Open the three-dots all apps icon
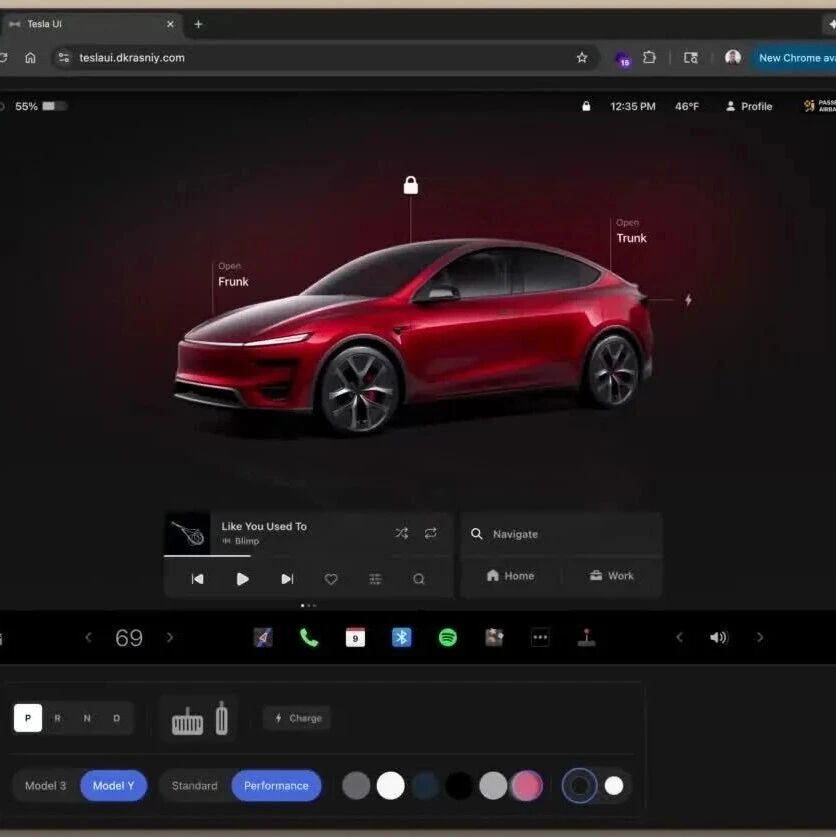This screenshot has height=837, width=836. click(x=540, y=637)
